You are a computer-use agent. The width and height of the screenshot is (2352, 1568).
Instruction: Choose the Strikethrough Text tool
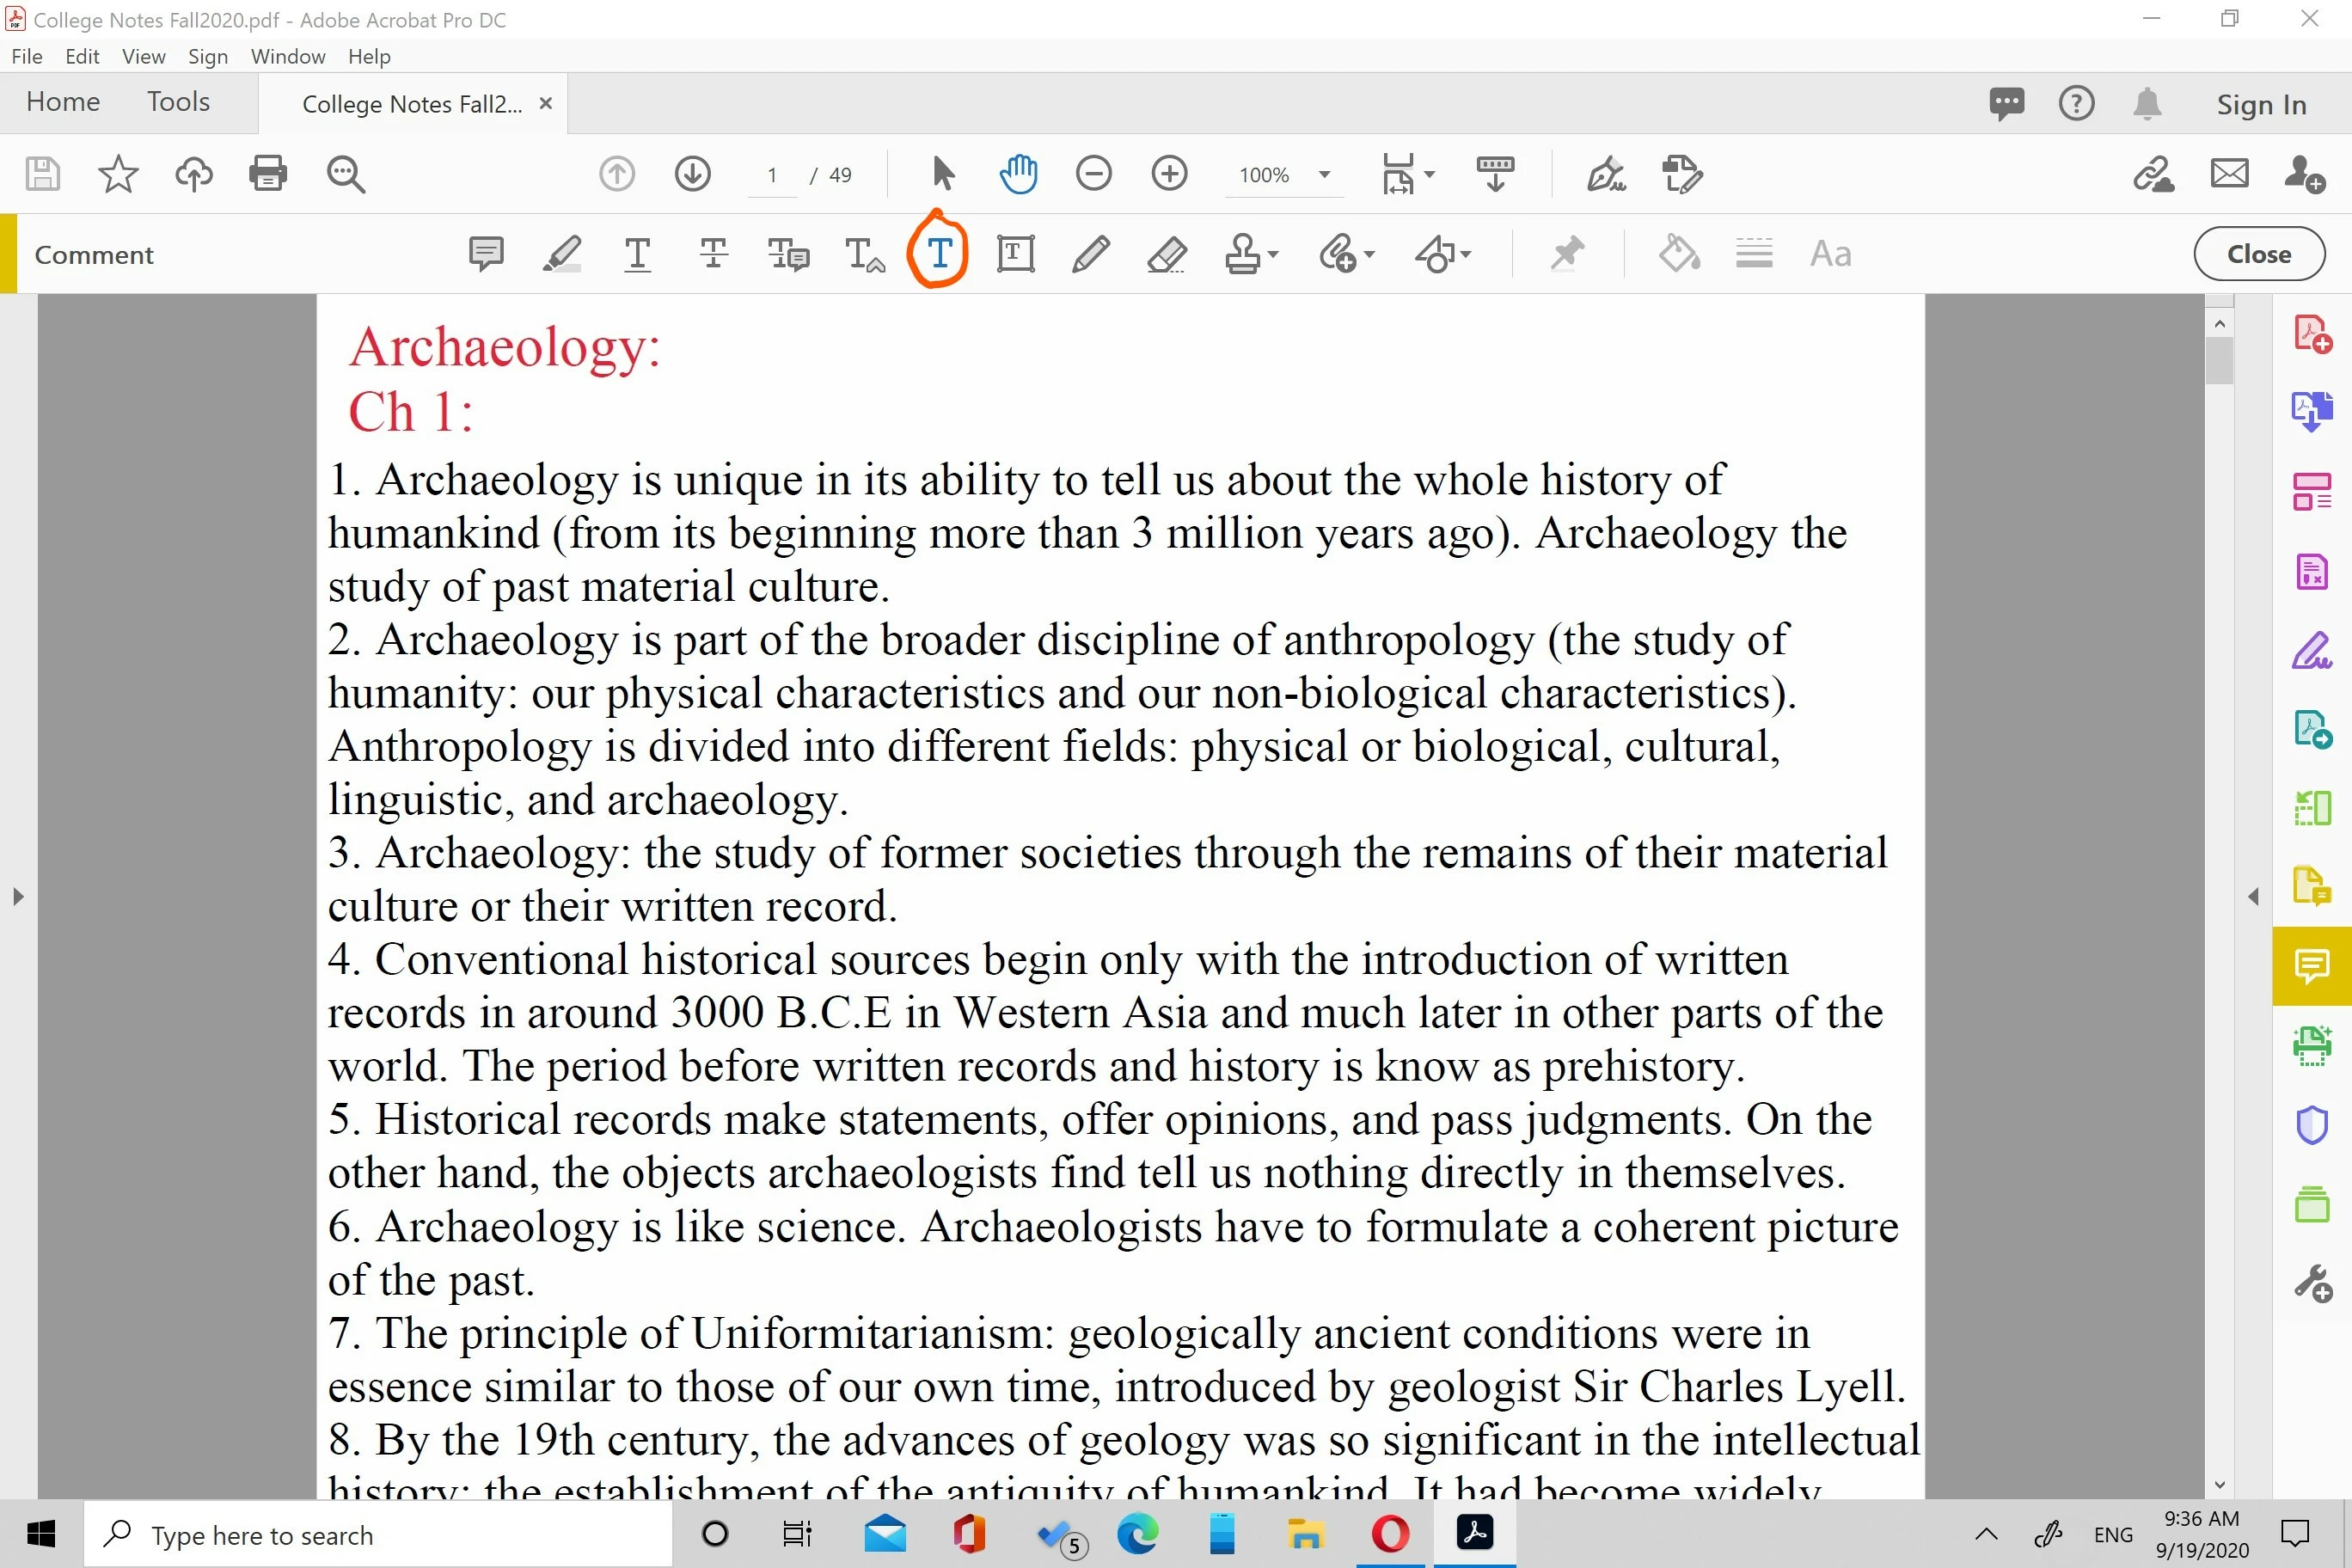pos(713,254)
